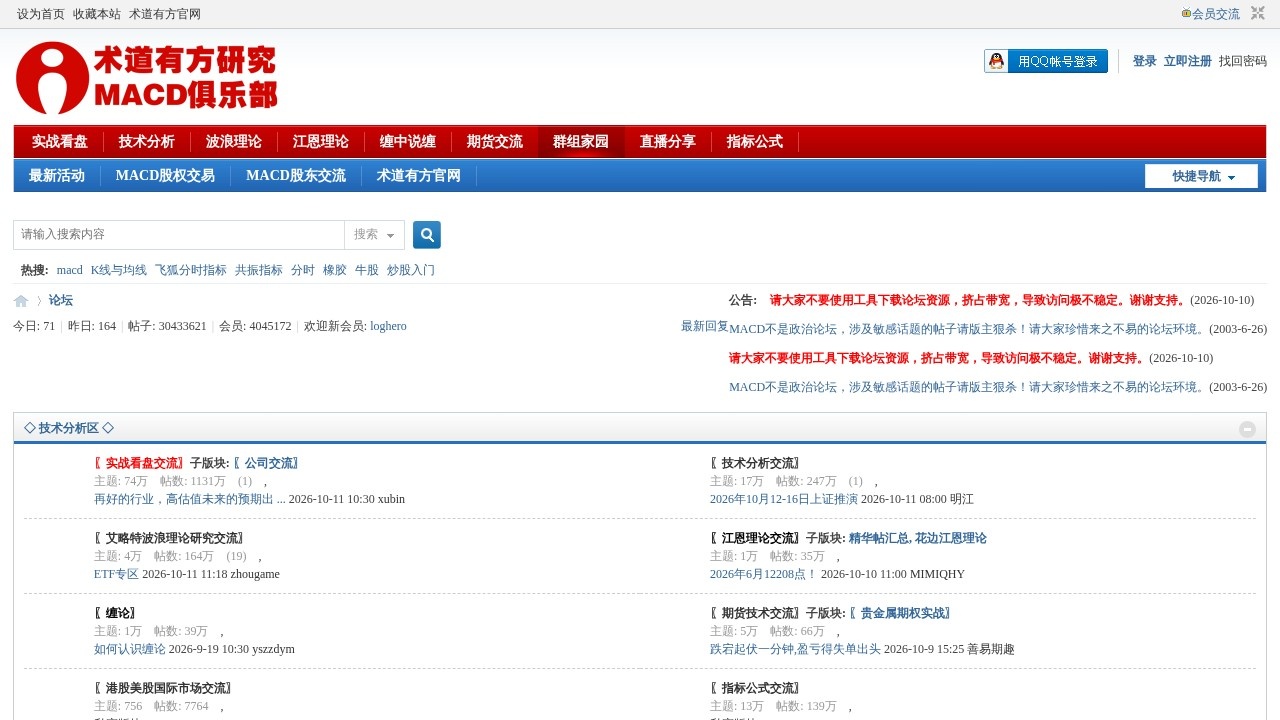Open the 贵金属期权实战 sub-forum
Image resolution: width=1280 pixels, height=720 pixels.
pyautogui.click(x=905, y=613)
